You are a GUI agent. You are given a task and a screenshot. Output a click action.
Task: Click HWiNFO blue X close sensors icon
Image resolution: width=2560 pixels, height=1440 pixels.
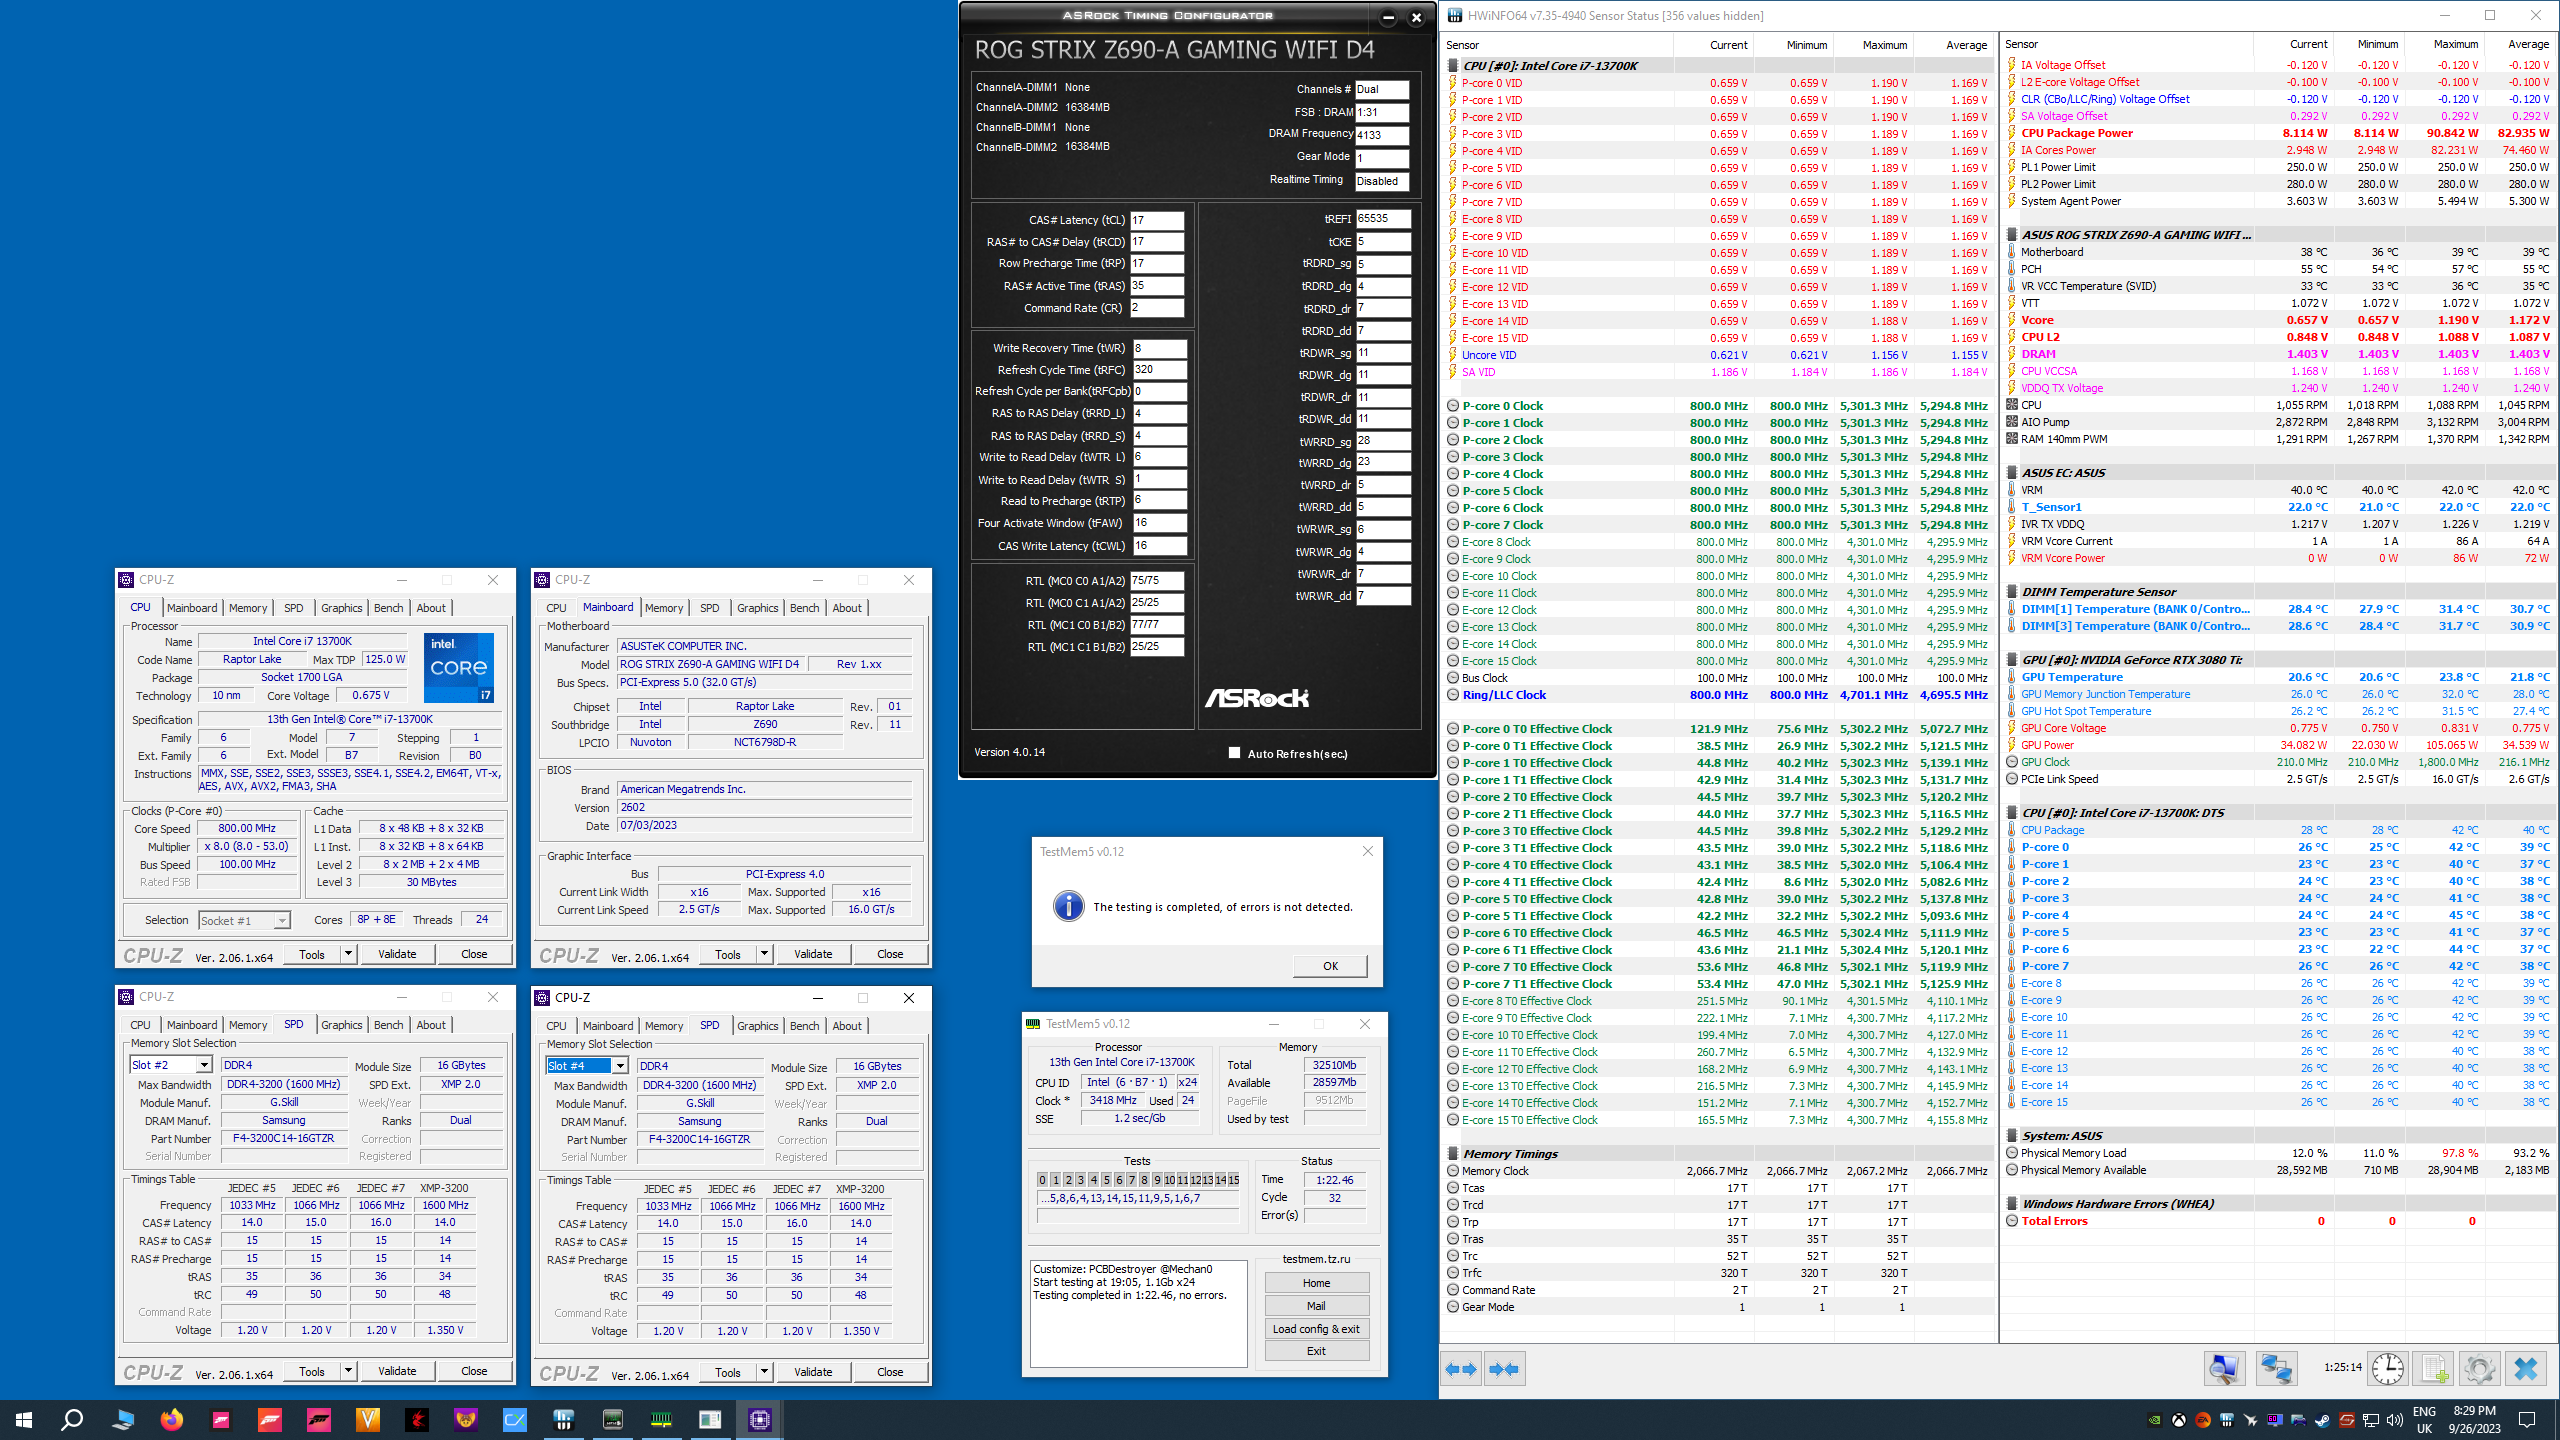click(x=2526, y=1369)
